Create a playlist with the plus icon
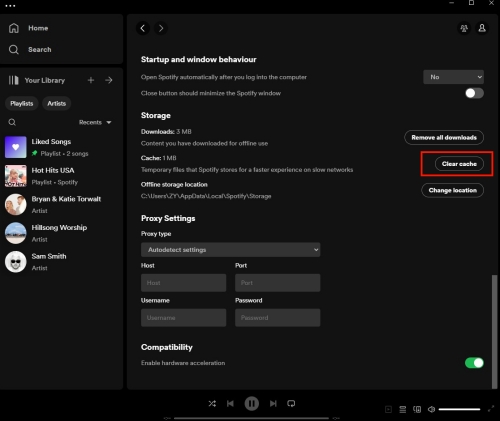 91,80
